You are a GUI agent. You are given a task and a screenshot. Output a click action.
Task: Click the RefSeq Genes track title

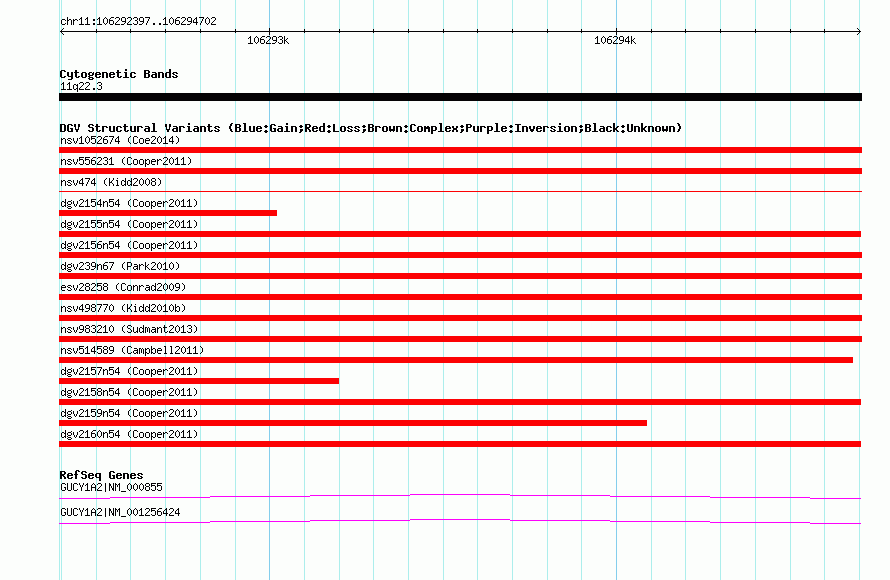(101, 475)
